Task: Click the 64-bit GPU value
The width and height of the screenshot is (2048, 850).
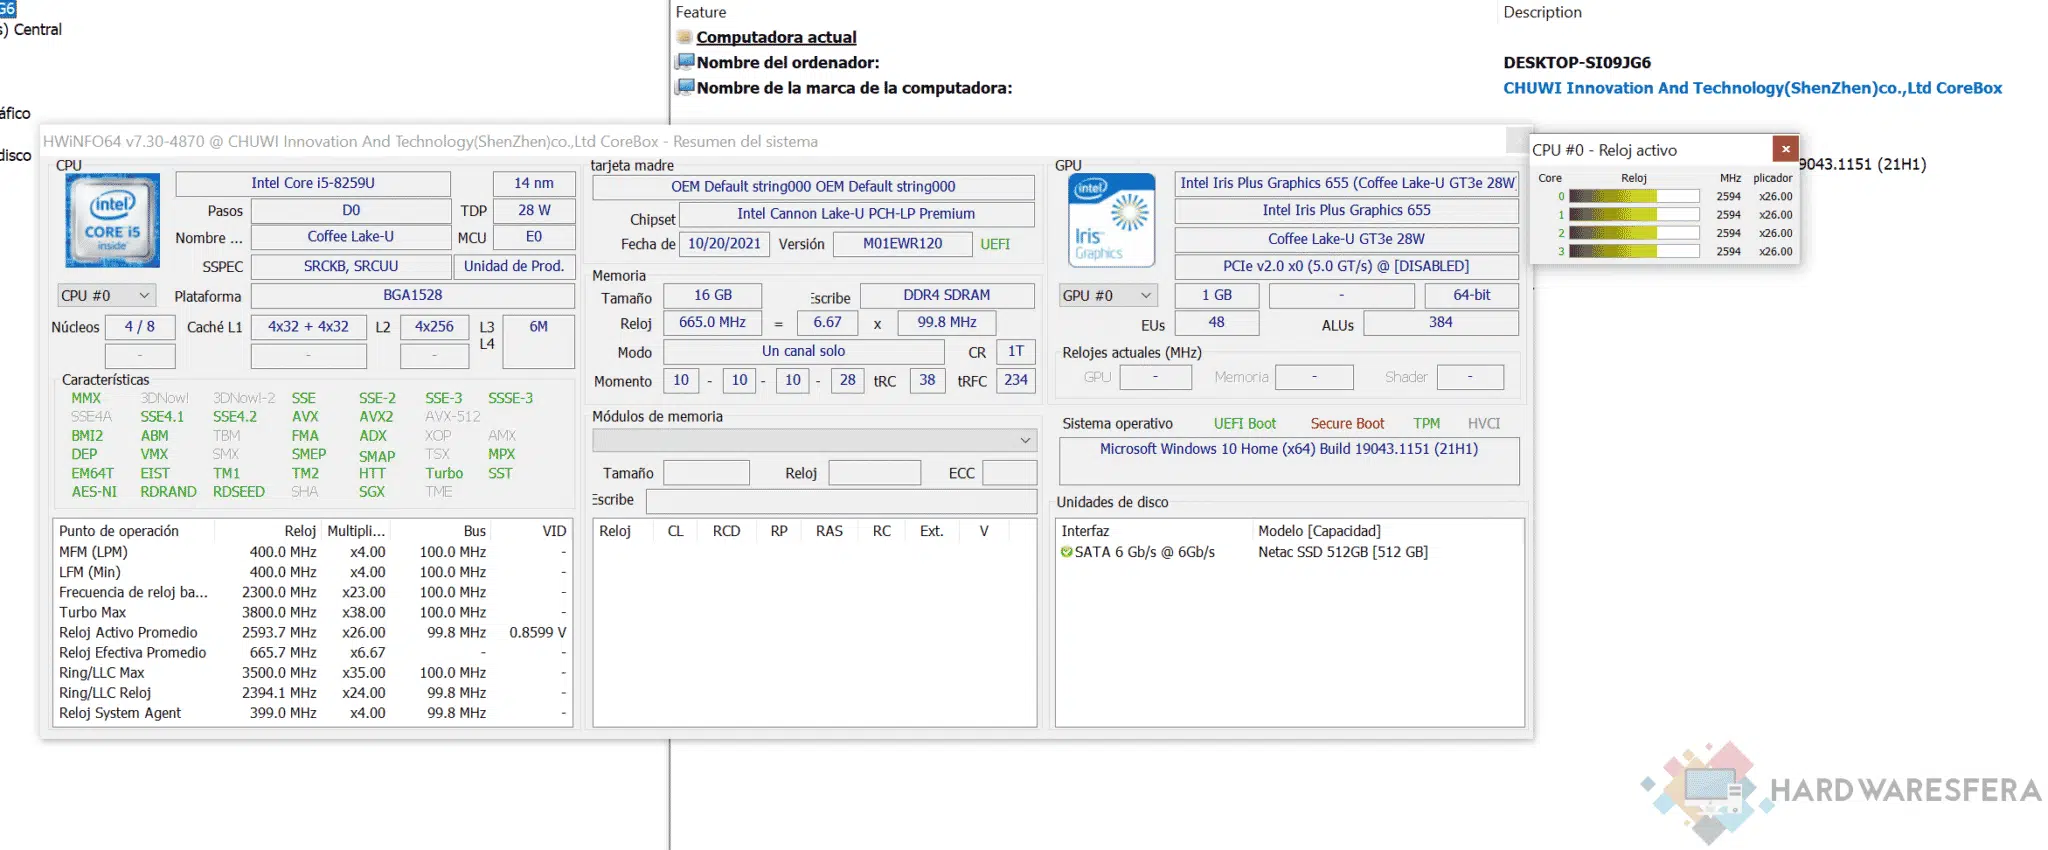Action: (1471, 296)
